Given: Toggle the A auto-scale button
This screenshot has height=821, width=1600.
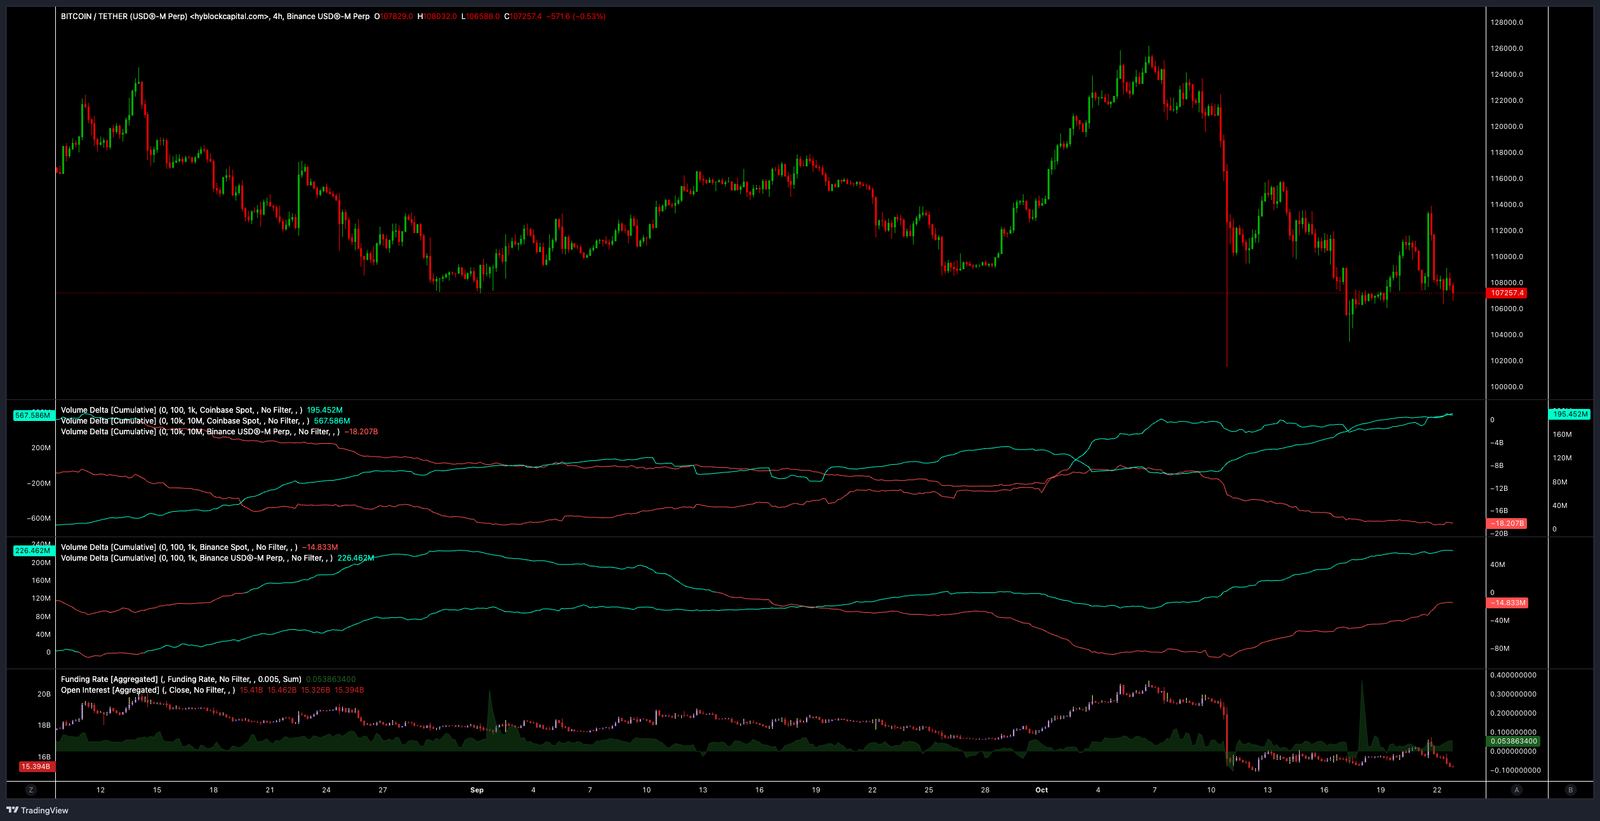Looking at the screenshot, I should 1516,790.
